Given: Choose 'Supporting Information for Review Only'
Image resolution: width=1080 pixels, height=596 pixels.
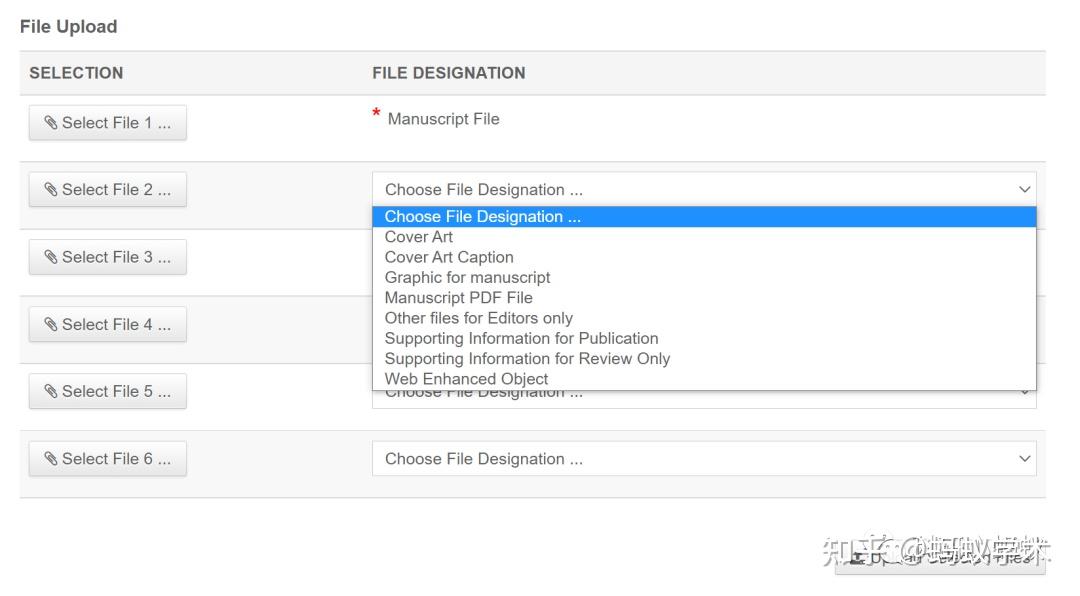Looking at the screenshot, I should point(527,358).
